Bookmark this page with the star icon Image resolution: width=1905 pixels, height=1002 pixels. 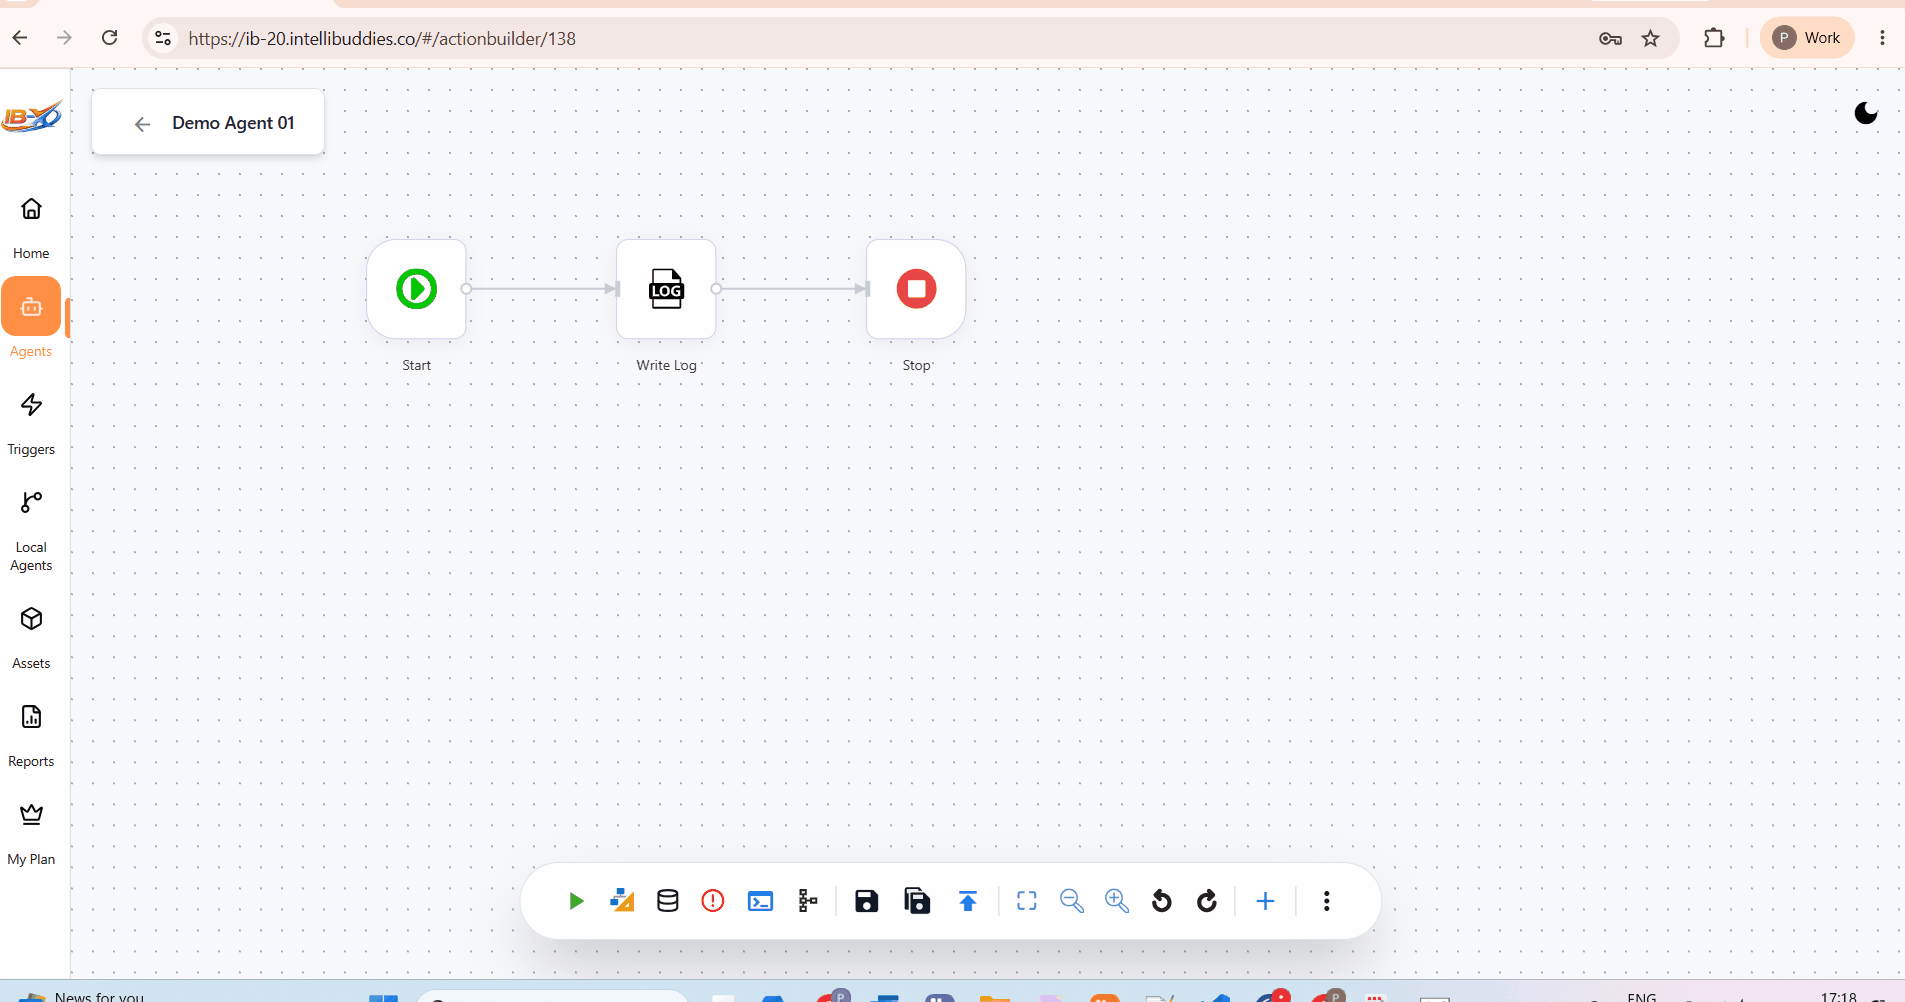click(x=1651, y=38)
